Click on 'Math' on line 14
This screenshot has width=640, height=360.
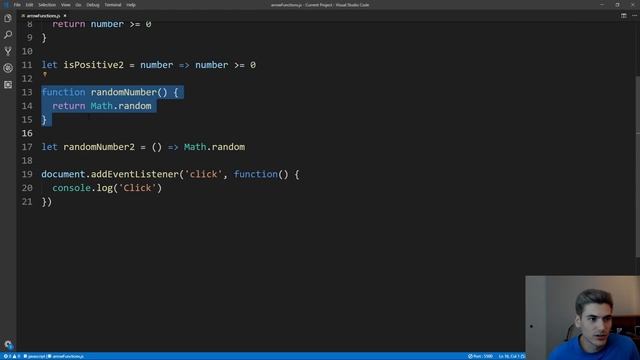pos(102,106)
